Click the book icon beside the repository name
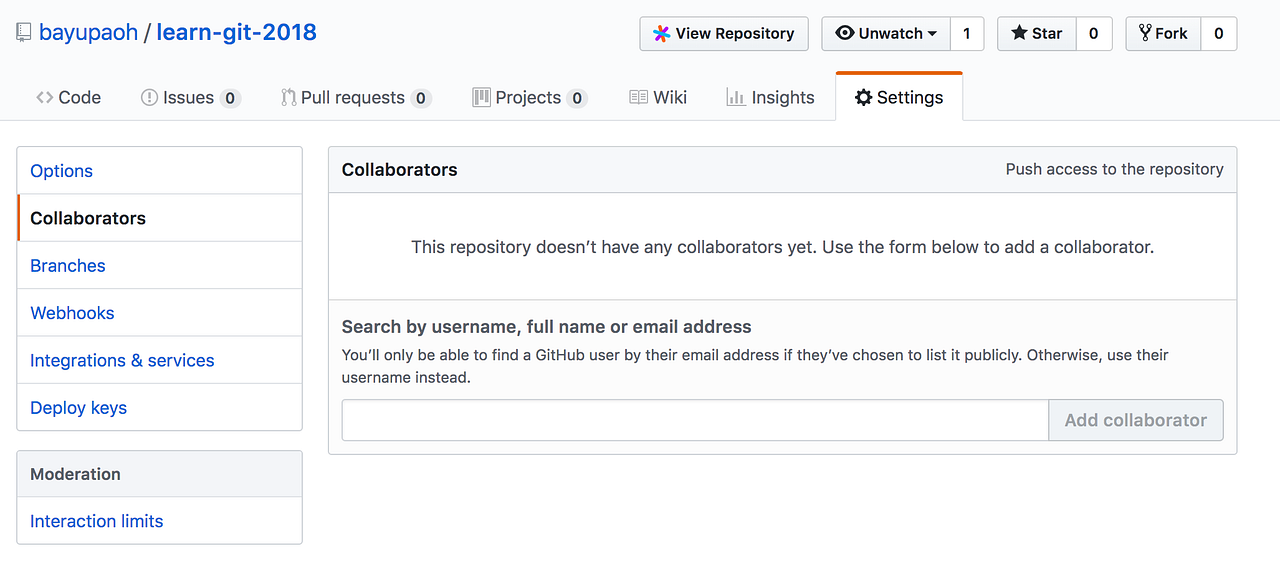The width and height of the screenshot is (1280, 576). coord(22,32)
